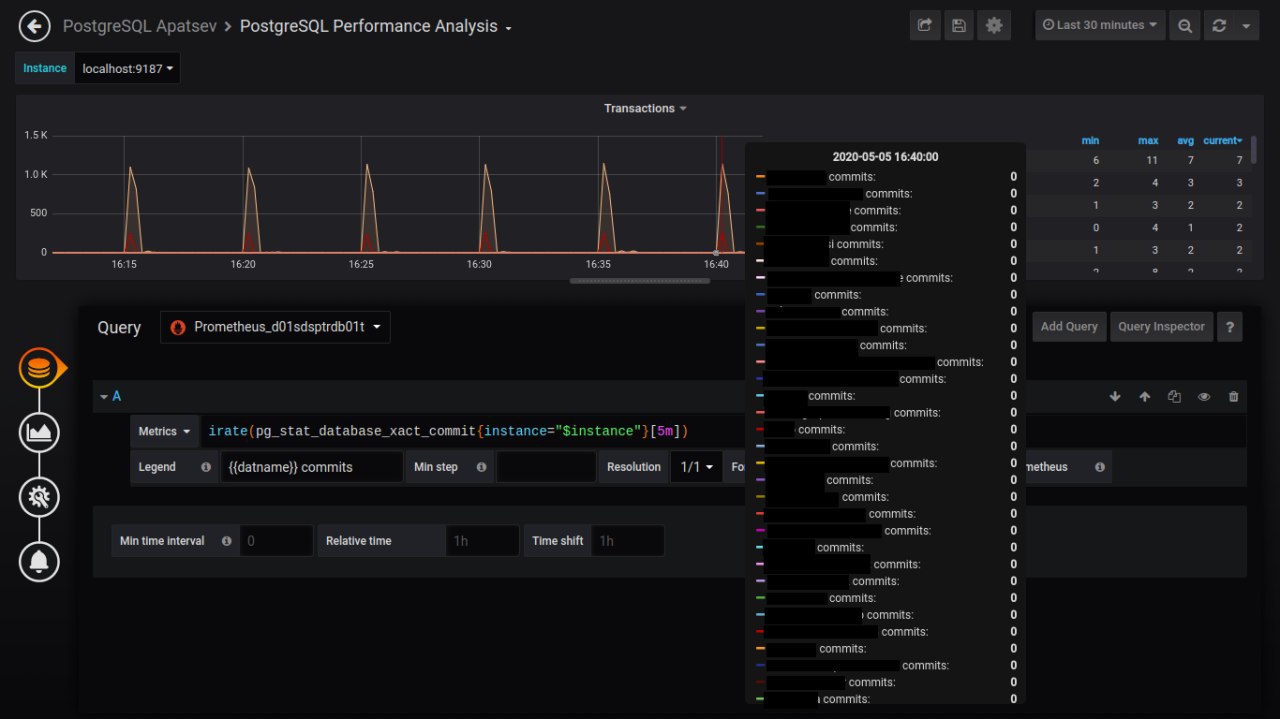Screen dimensions: 1280x719
Task: Open the localhost:9187 instance selector
Action: click(x=127, y=68)
